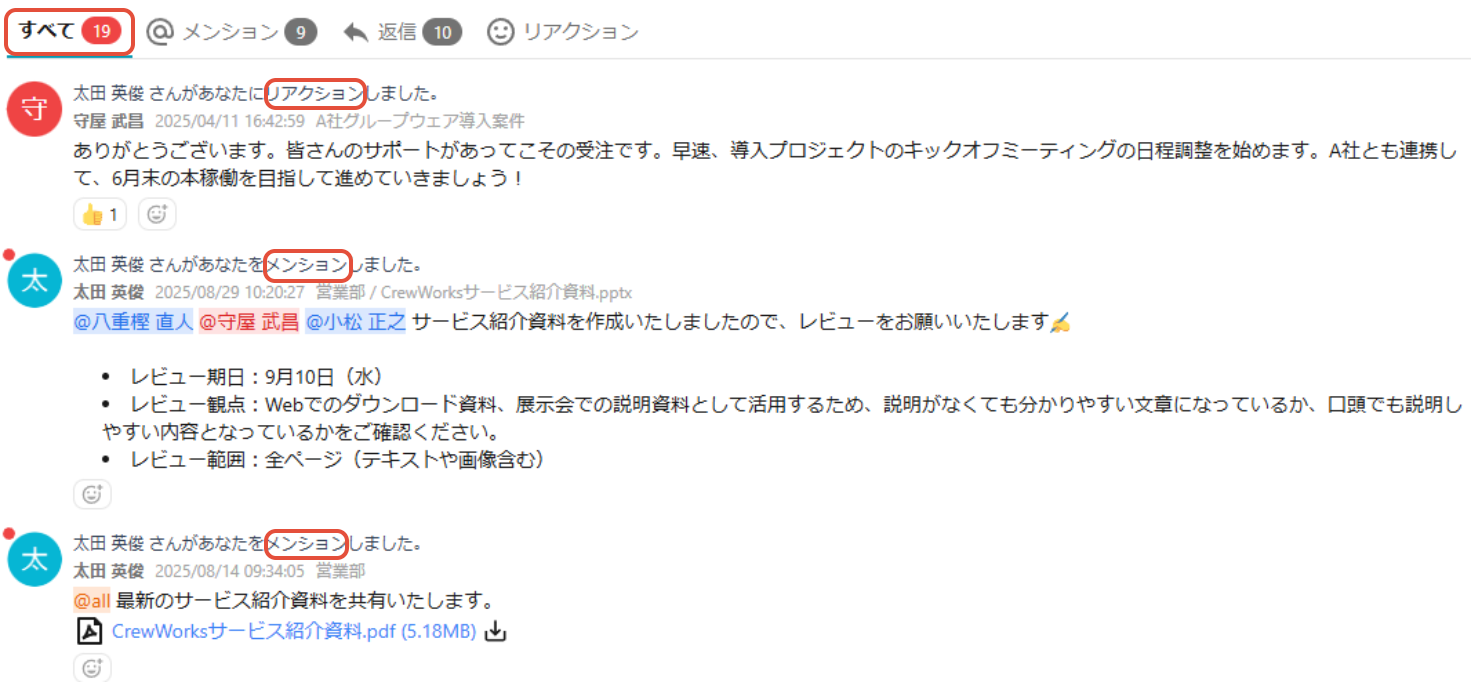Download CrewWorksサービス紹介資料.pdf via download icon

coord(497,632)
